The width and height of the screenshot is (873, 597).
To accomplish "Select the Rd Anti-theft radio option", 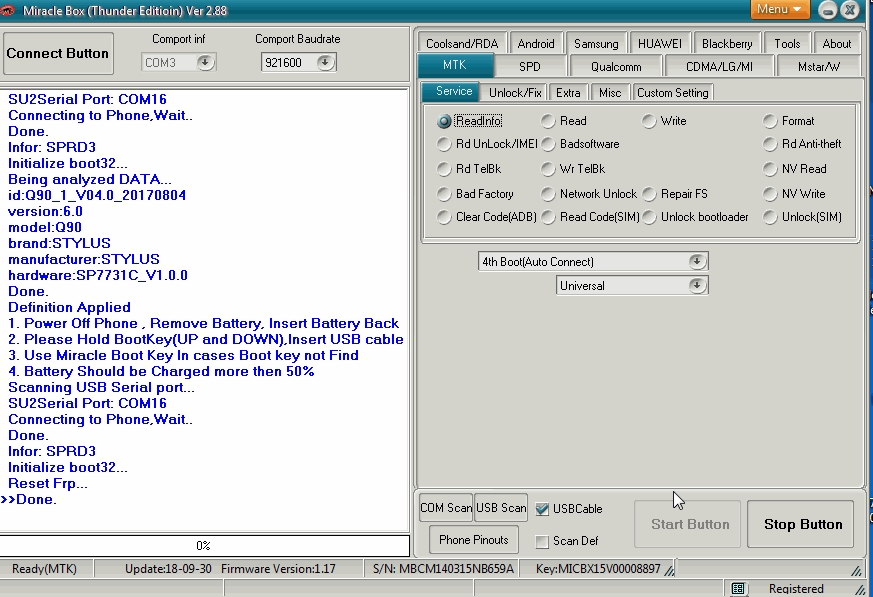I will (x=770, y=144).
